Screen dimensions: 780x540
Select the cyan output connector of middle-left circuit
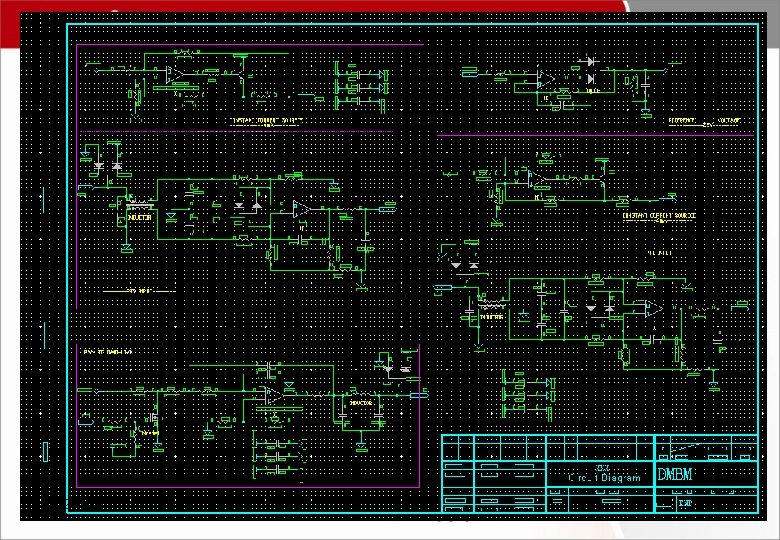click(x=388, y=209)
